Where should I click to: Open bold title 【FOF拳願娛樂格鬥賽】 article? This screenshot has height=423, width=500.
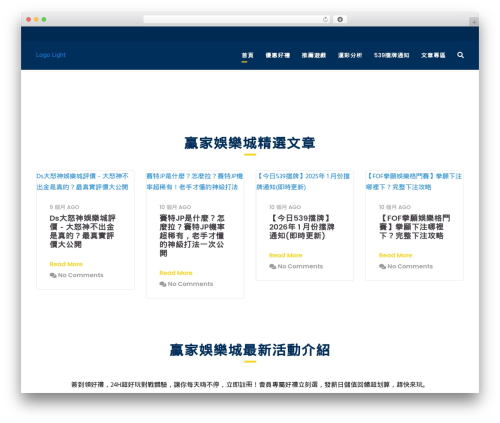click(414, 227)
